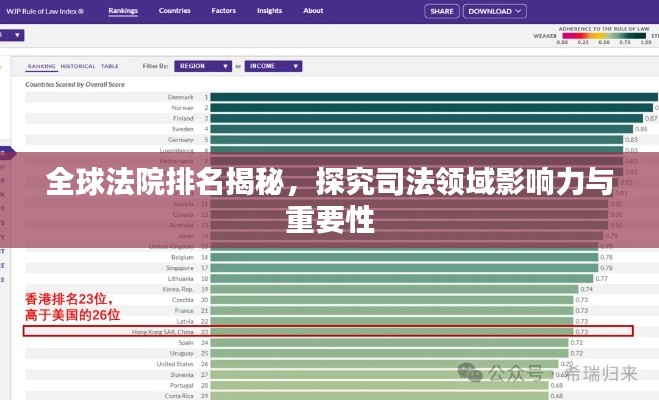Switch to the RANKING tab

pyautogui.click(x=41, y=66)
